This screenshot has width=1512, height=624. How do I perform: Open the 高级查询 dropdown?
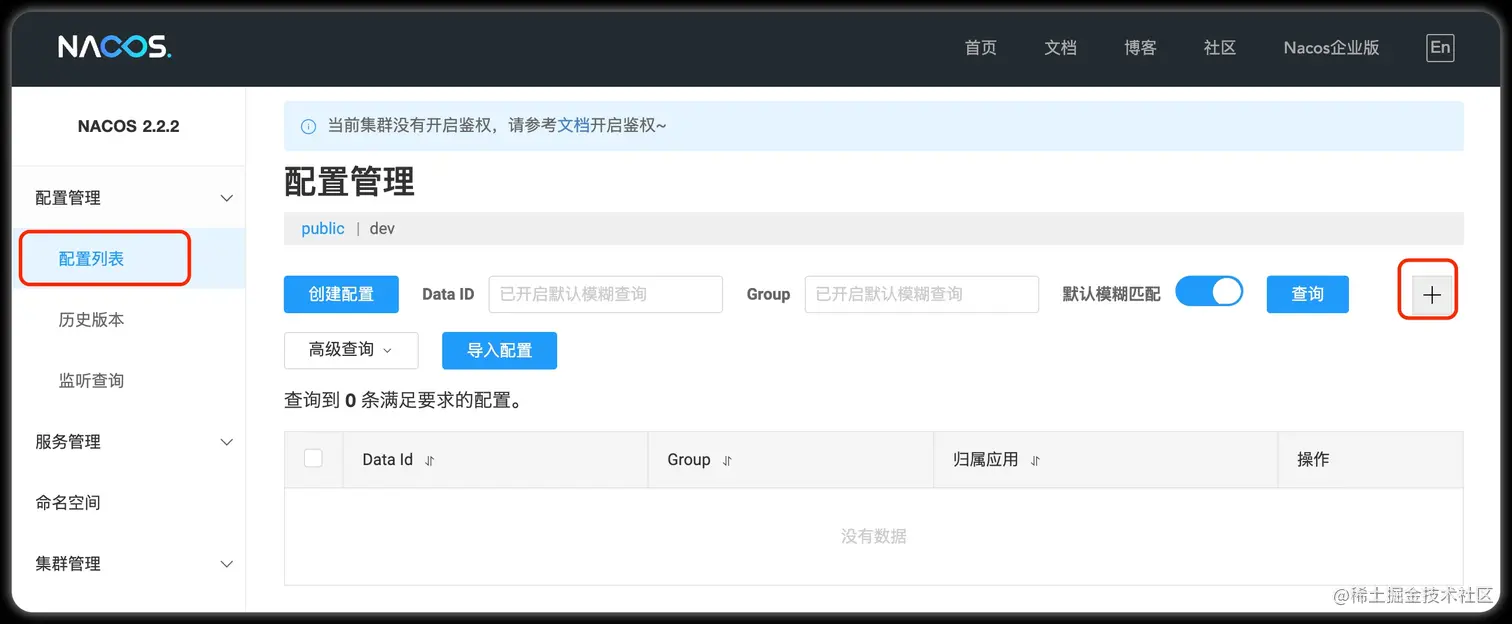[351, 350]
